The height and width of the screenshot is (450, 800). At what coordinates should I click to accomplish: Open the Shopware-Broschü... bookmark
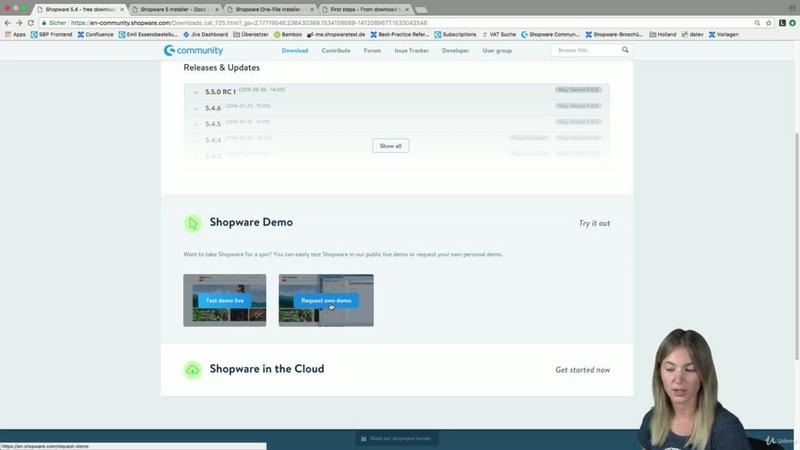(614, 34)
